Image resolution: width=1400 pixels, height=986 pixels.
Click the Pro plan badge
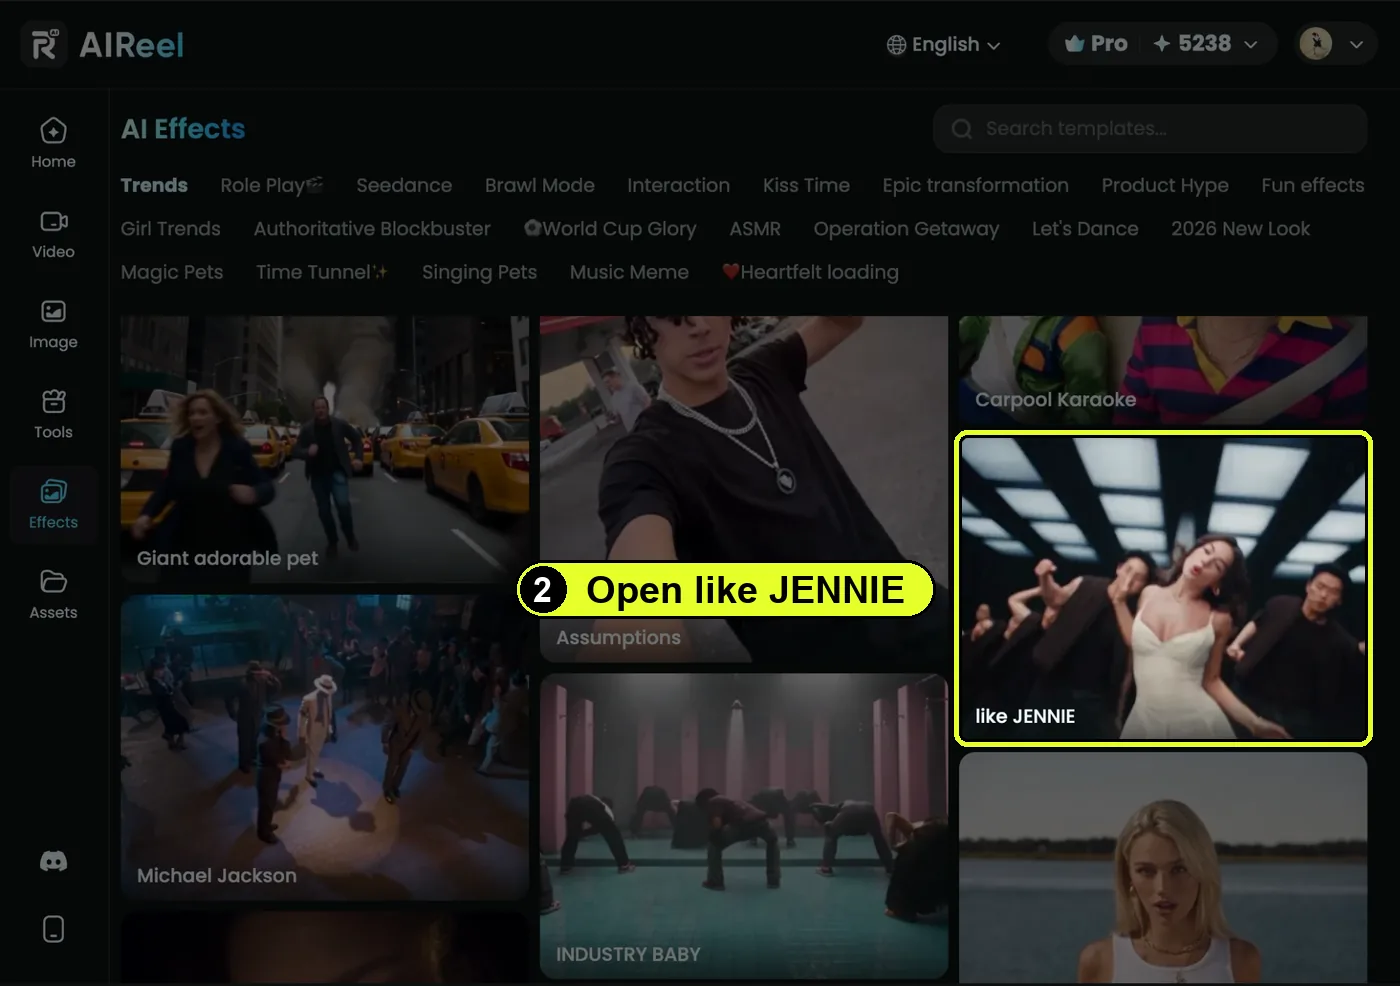tap(1096, 44)
